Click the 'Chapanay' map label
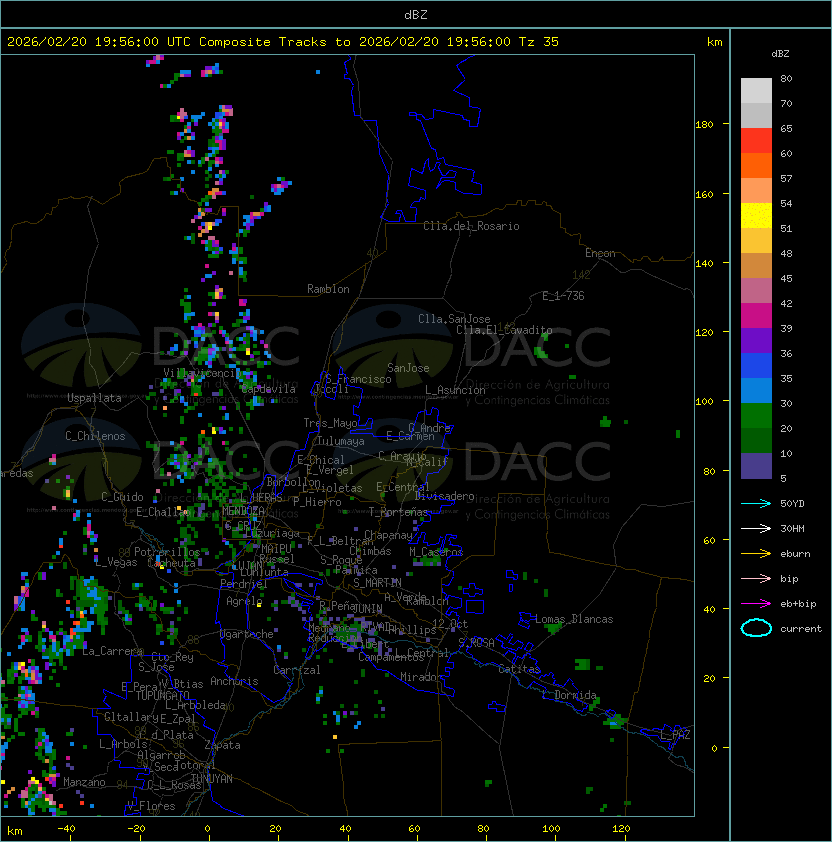Viewport: 832px width, 842px height. point(388,535)
